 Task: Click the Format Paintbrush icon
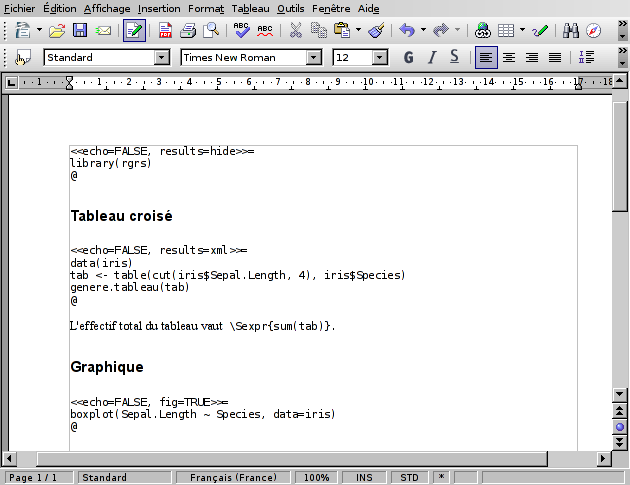376,30
